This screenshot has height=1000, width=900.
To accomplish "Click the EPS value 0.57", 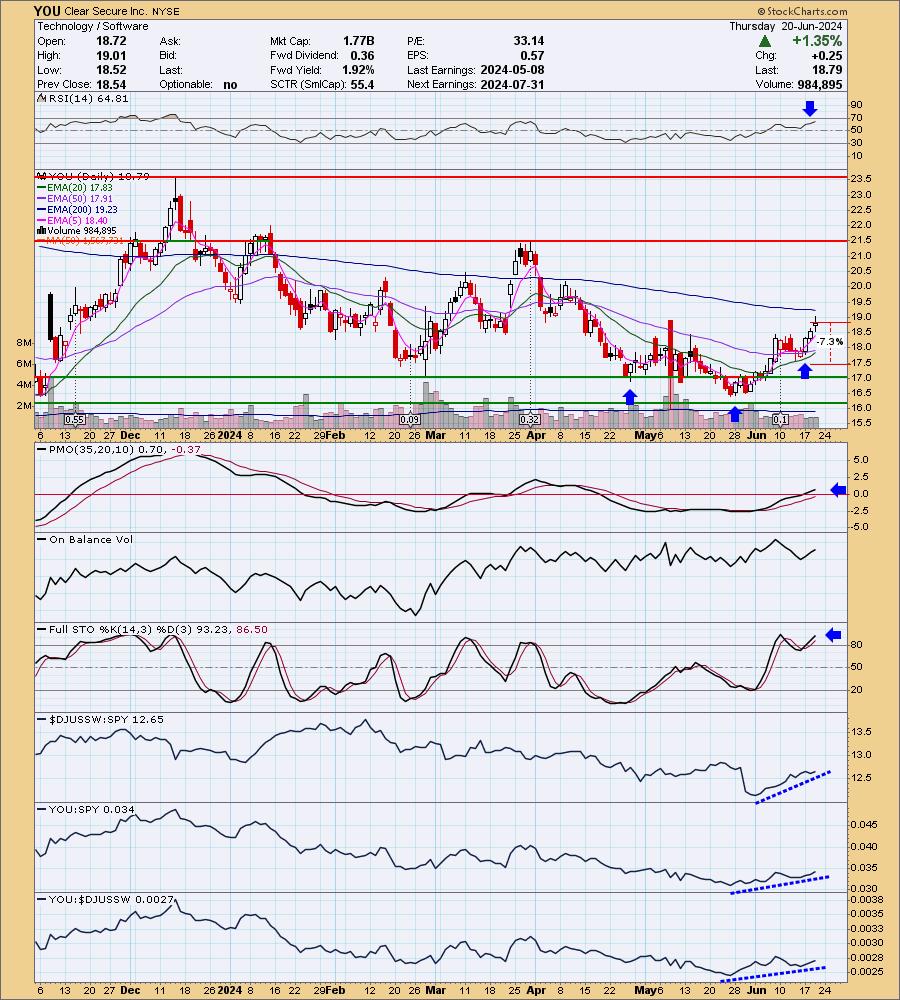I will coord(533,55).
